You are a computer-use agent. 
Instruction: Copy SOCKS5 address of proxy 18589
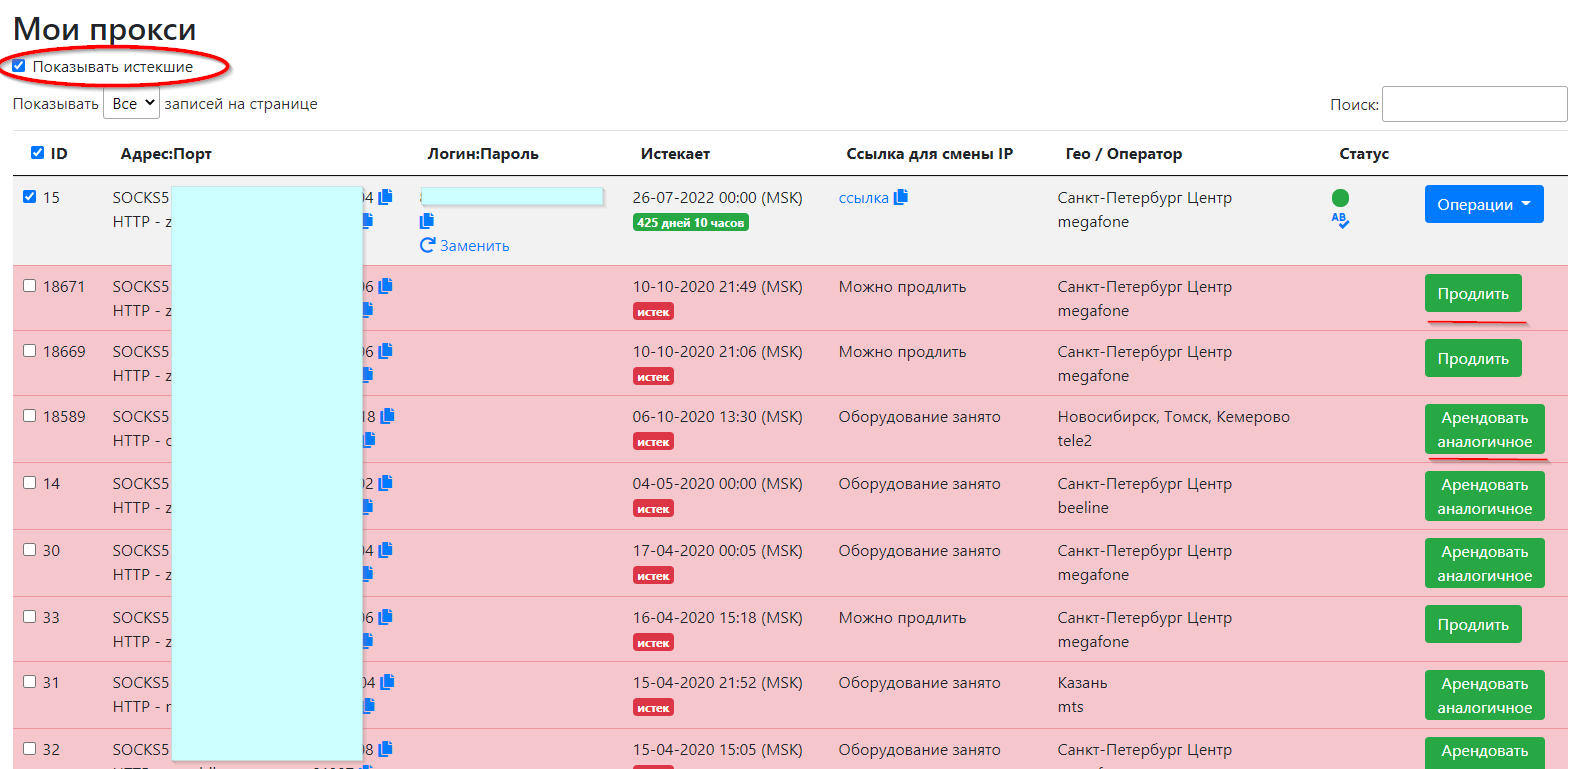tap(387, 415)
